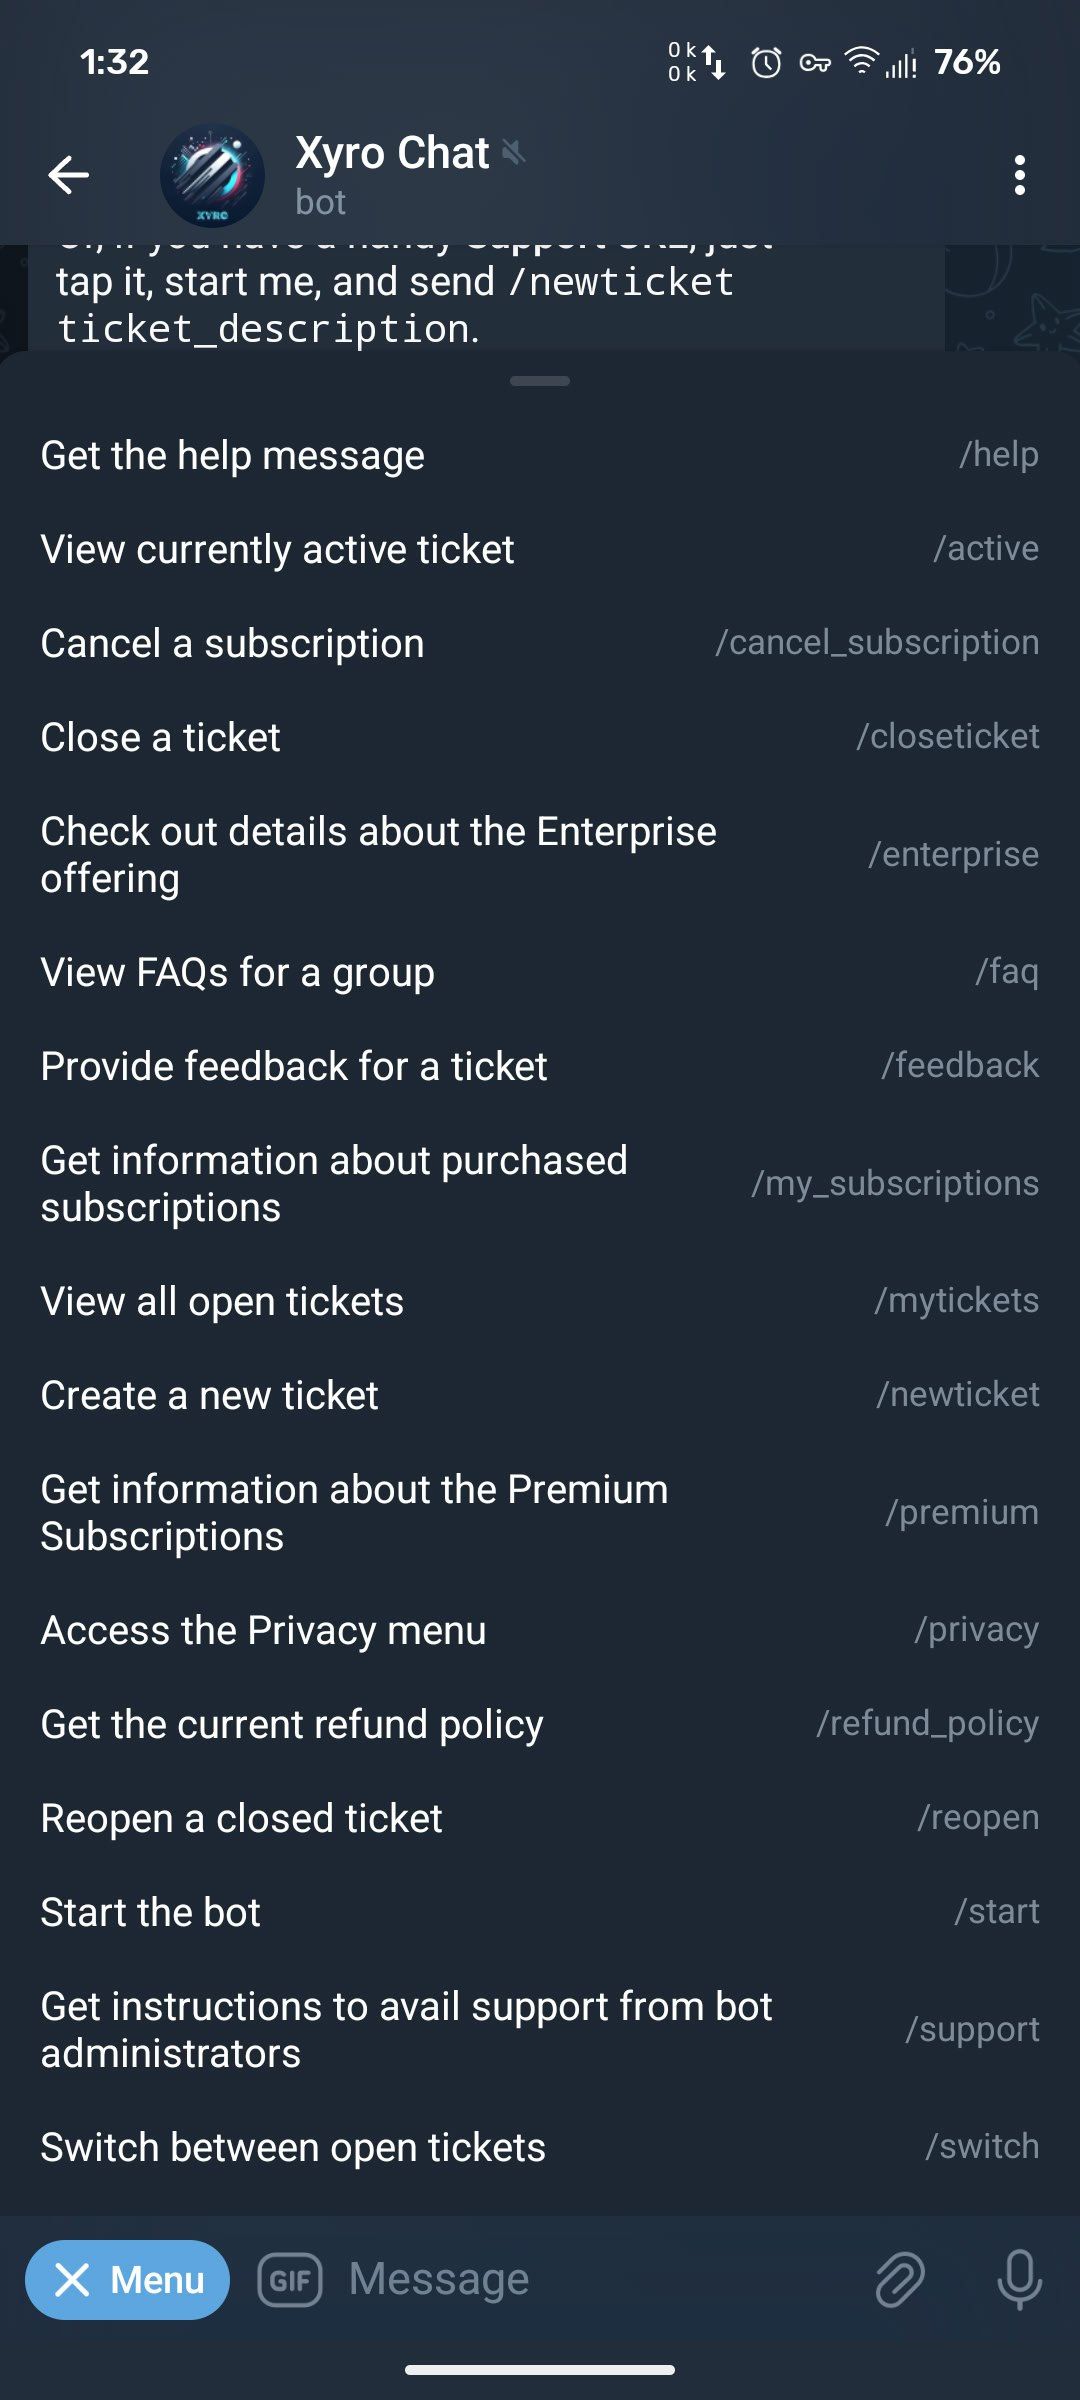Open the three-dot overflow menu
1080x2400 pixels.
pos(1019,175)
